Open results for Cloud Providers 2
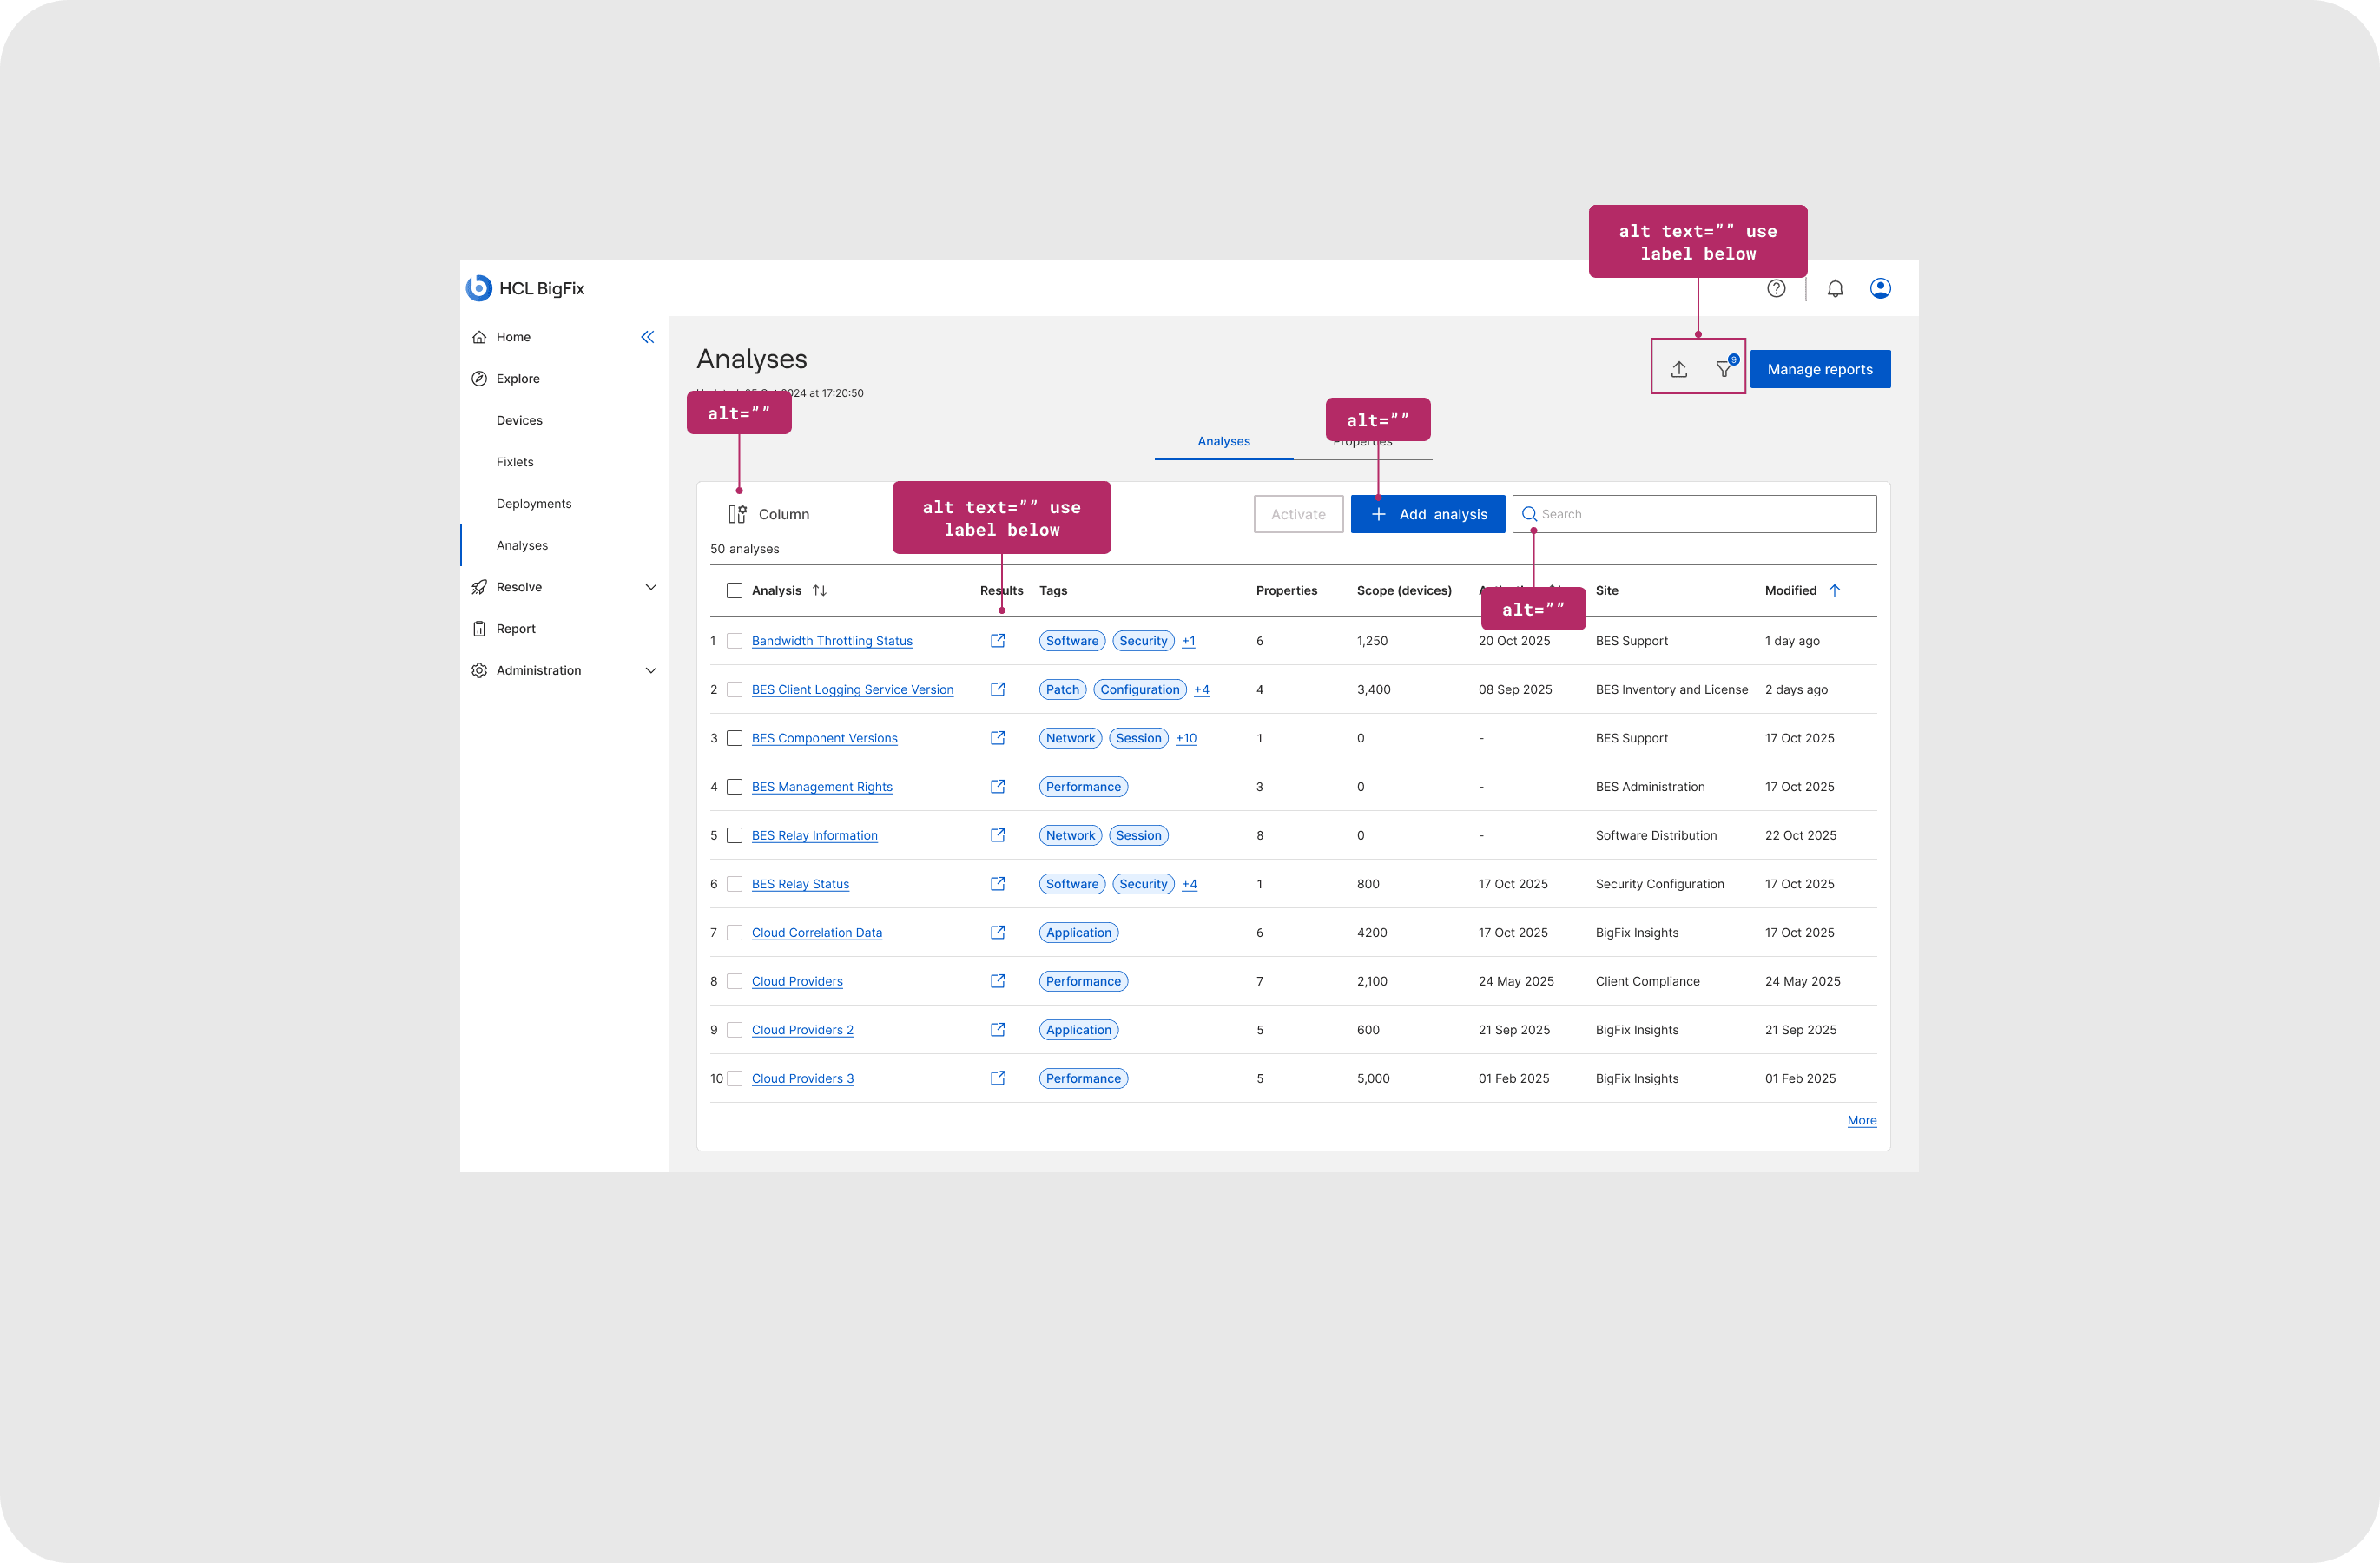Viewport: 2380px width, 1563px height. point(997,1030)
